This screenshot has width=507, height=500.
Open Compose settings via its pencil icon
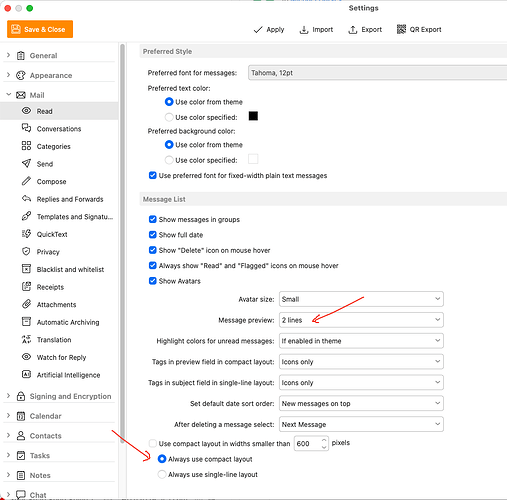point(26,181)
